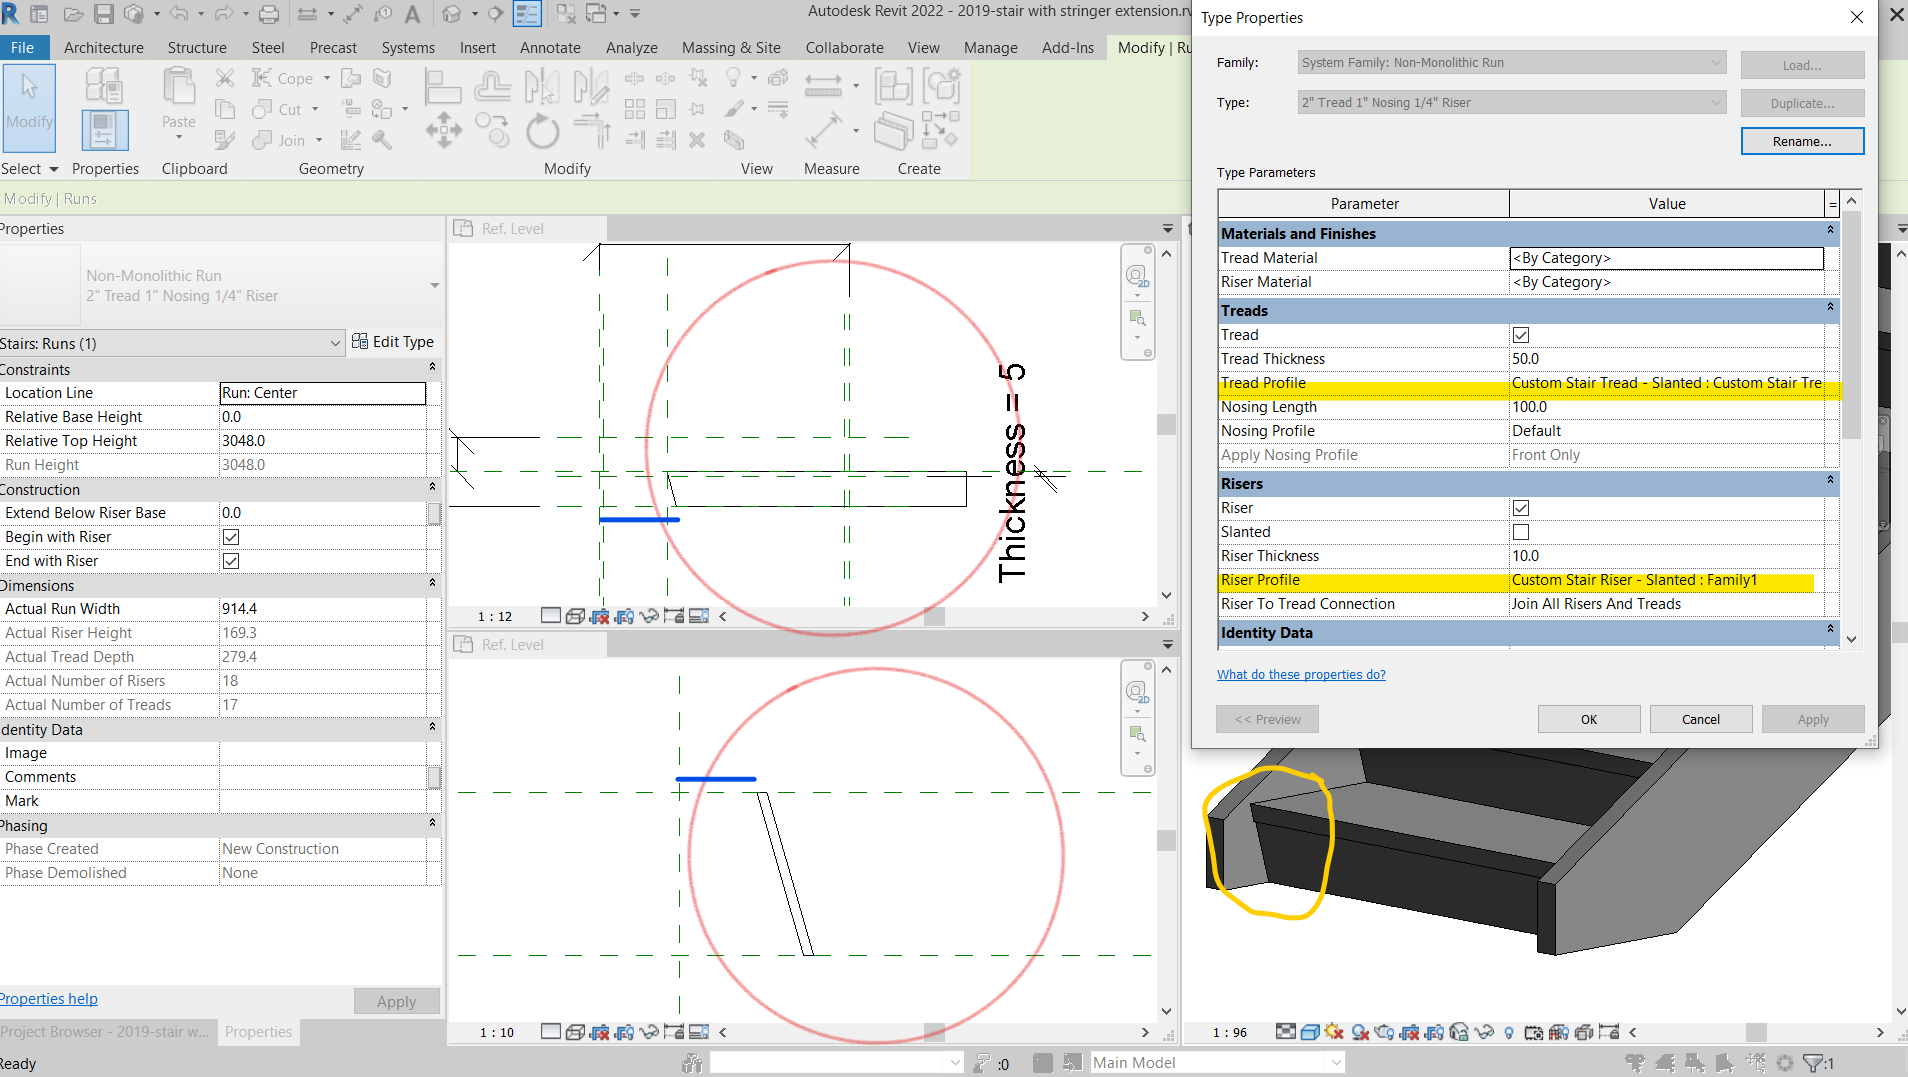The height and width of the screenshot is (1077, 1908).
Task: Click the Rename button in Type Properties
Action: 1801,140
